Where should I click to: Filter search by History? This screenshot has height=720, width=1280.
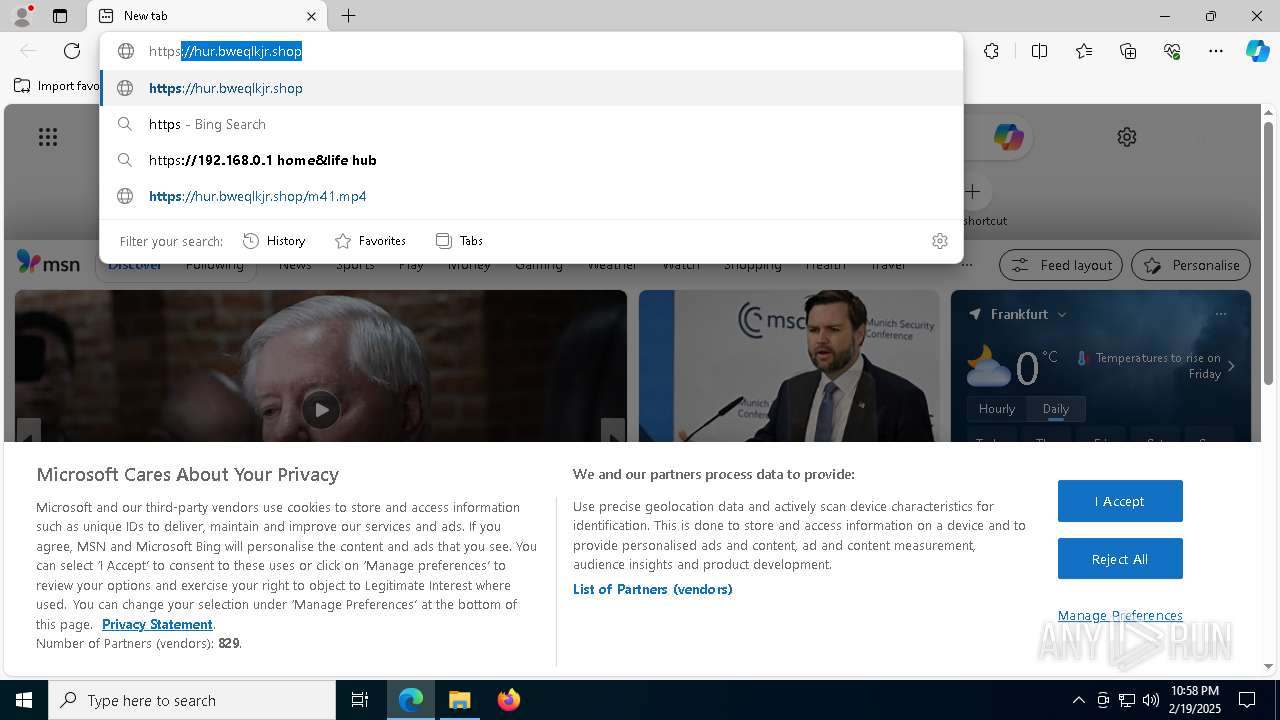274,241
